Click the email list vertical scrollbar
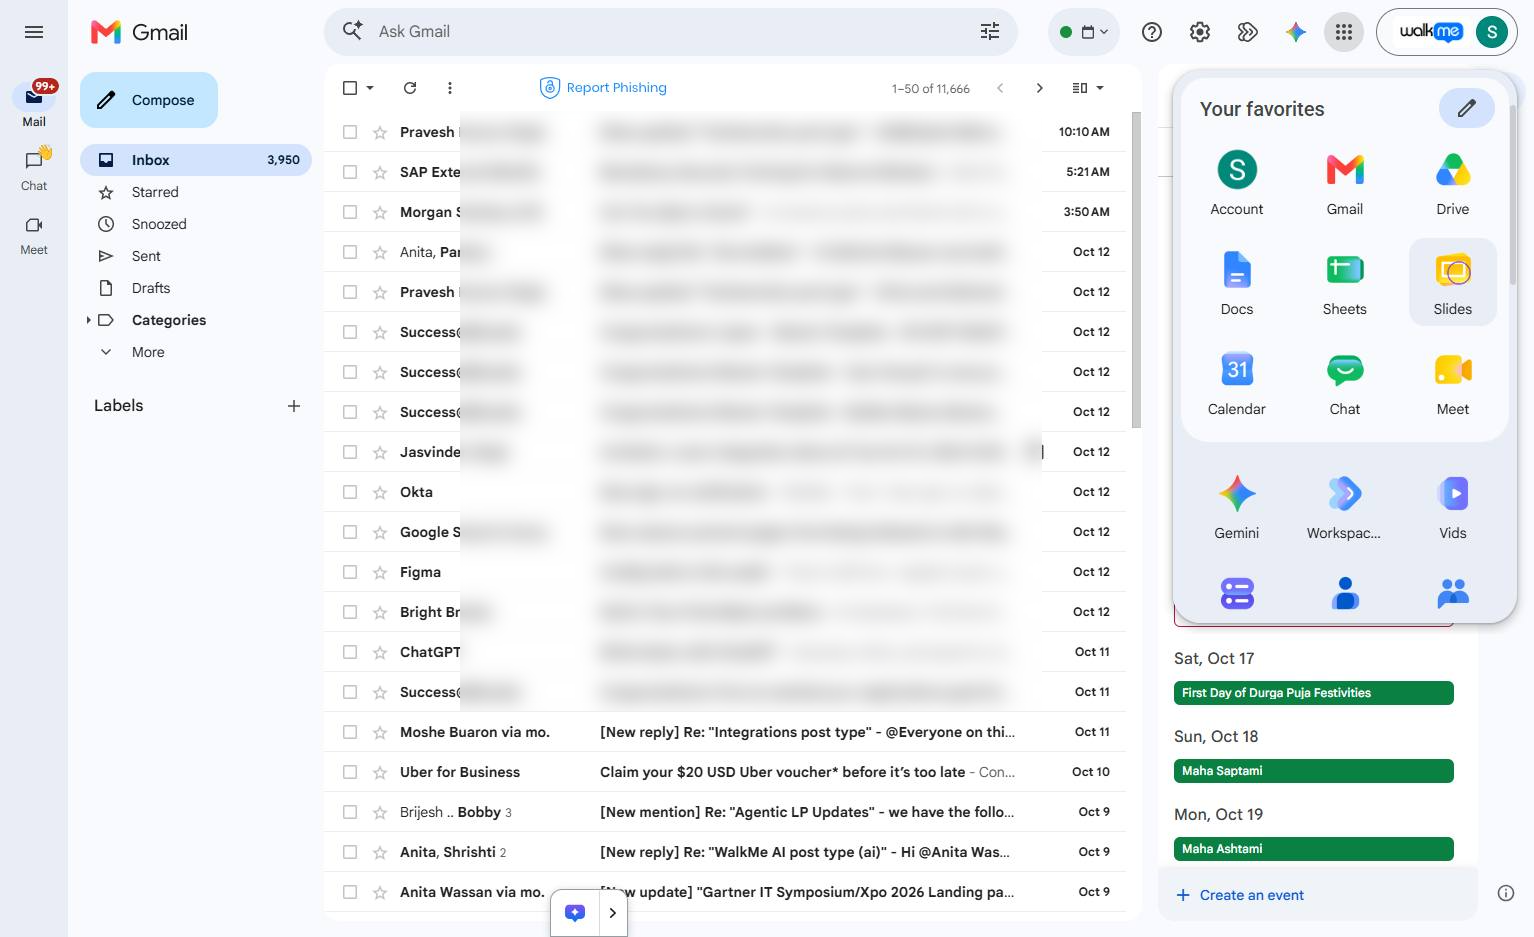Image resolution: width=1534 pixels, height=937 pixels. click(x=1135, y=270)
